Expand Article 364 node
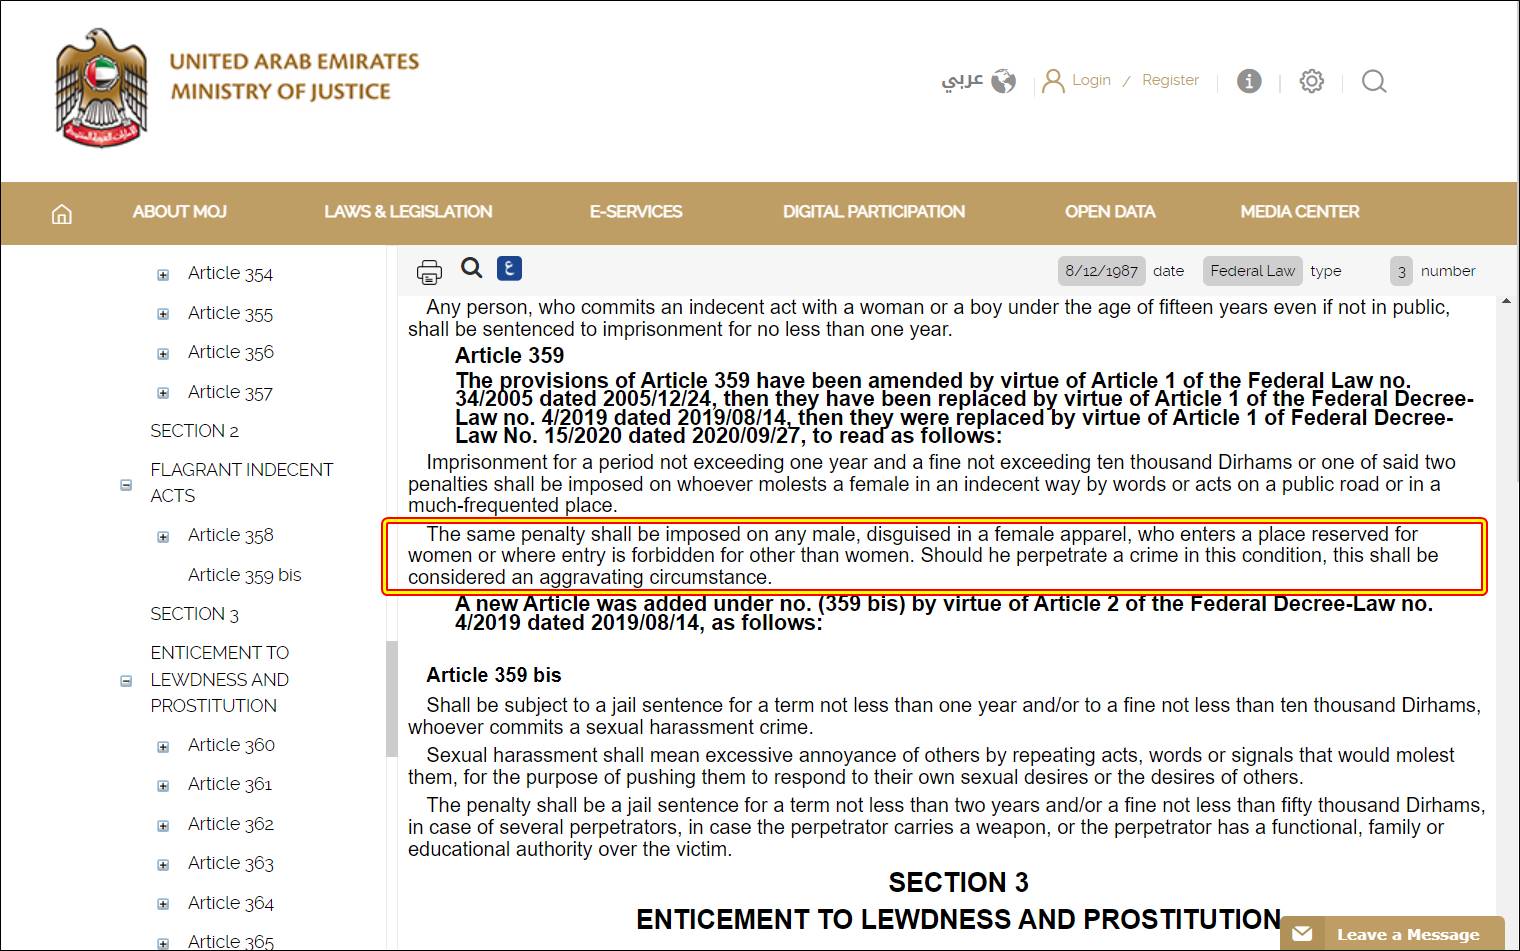This screenshot has height=951, width=1520. click(163, 904)
